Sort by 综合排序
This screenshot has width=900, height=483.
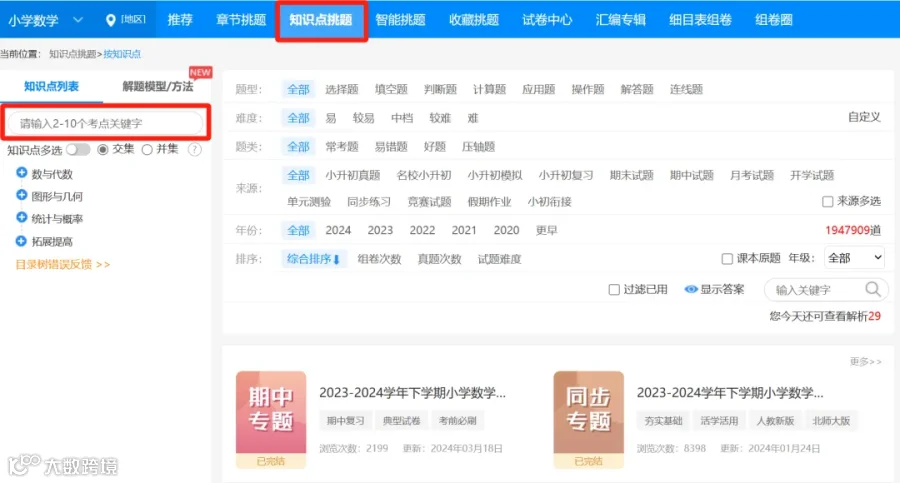313,259
